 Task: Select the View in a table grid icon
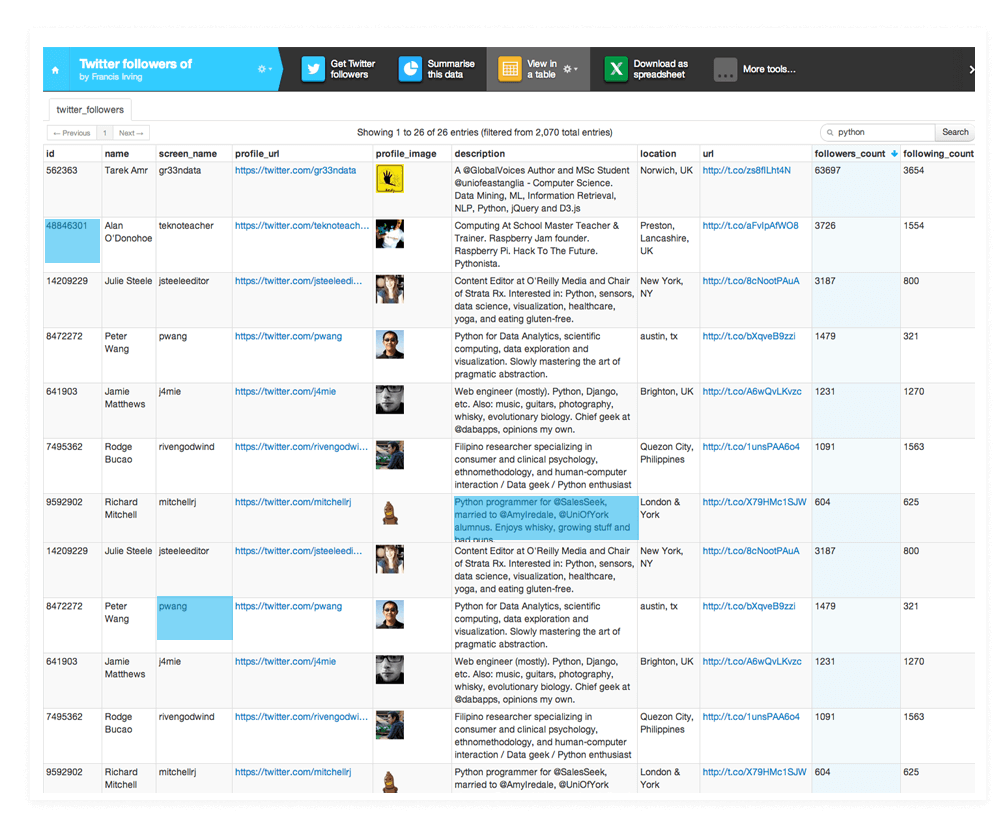[510, 69]
